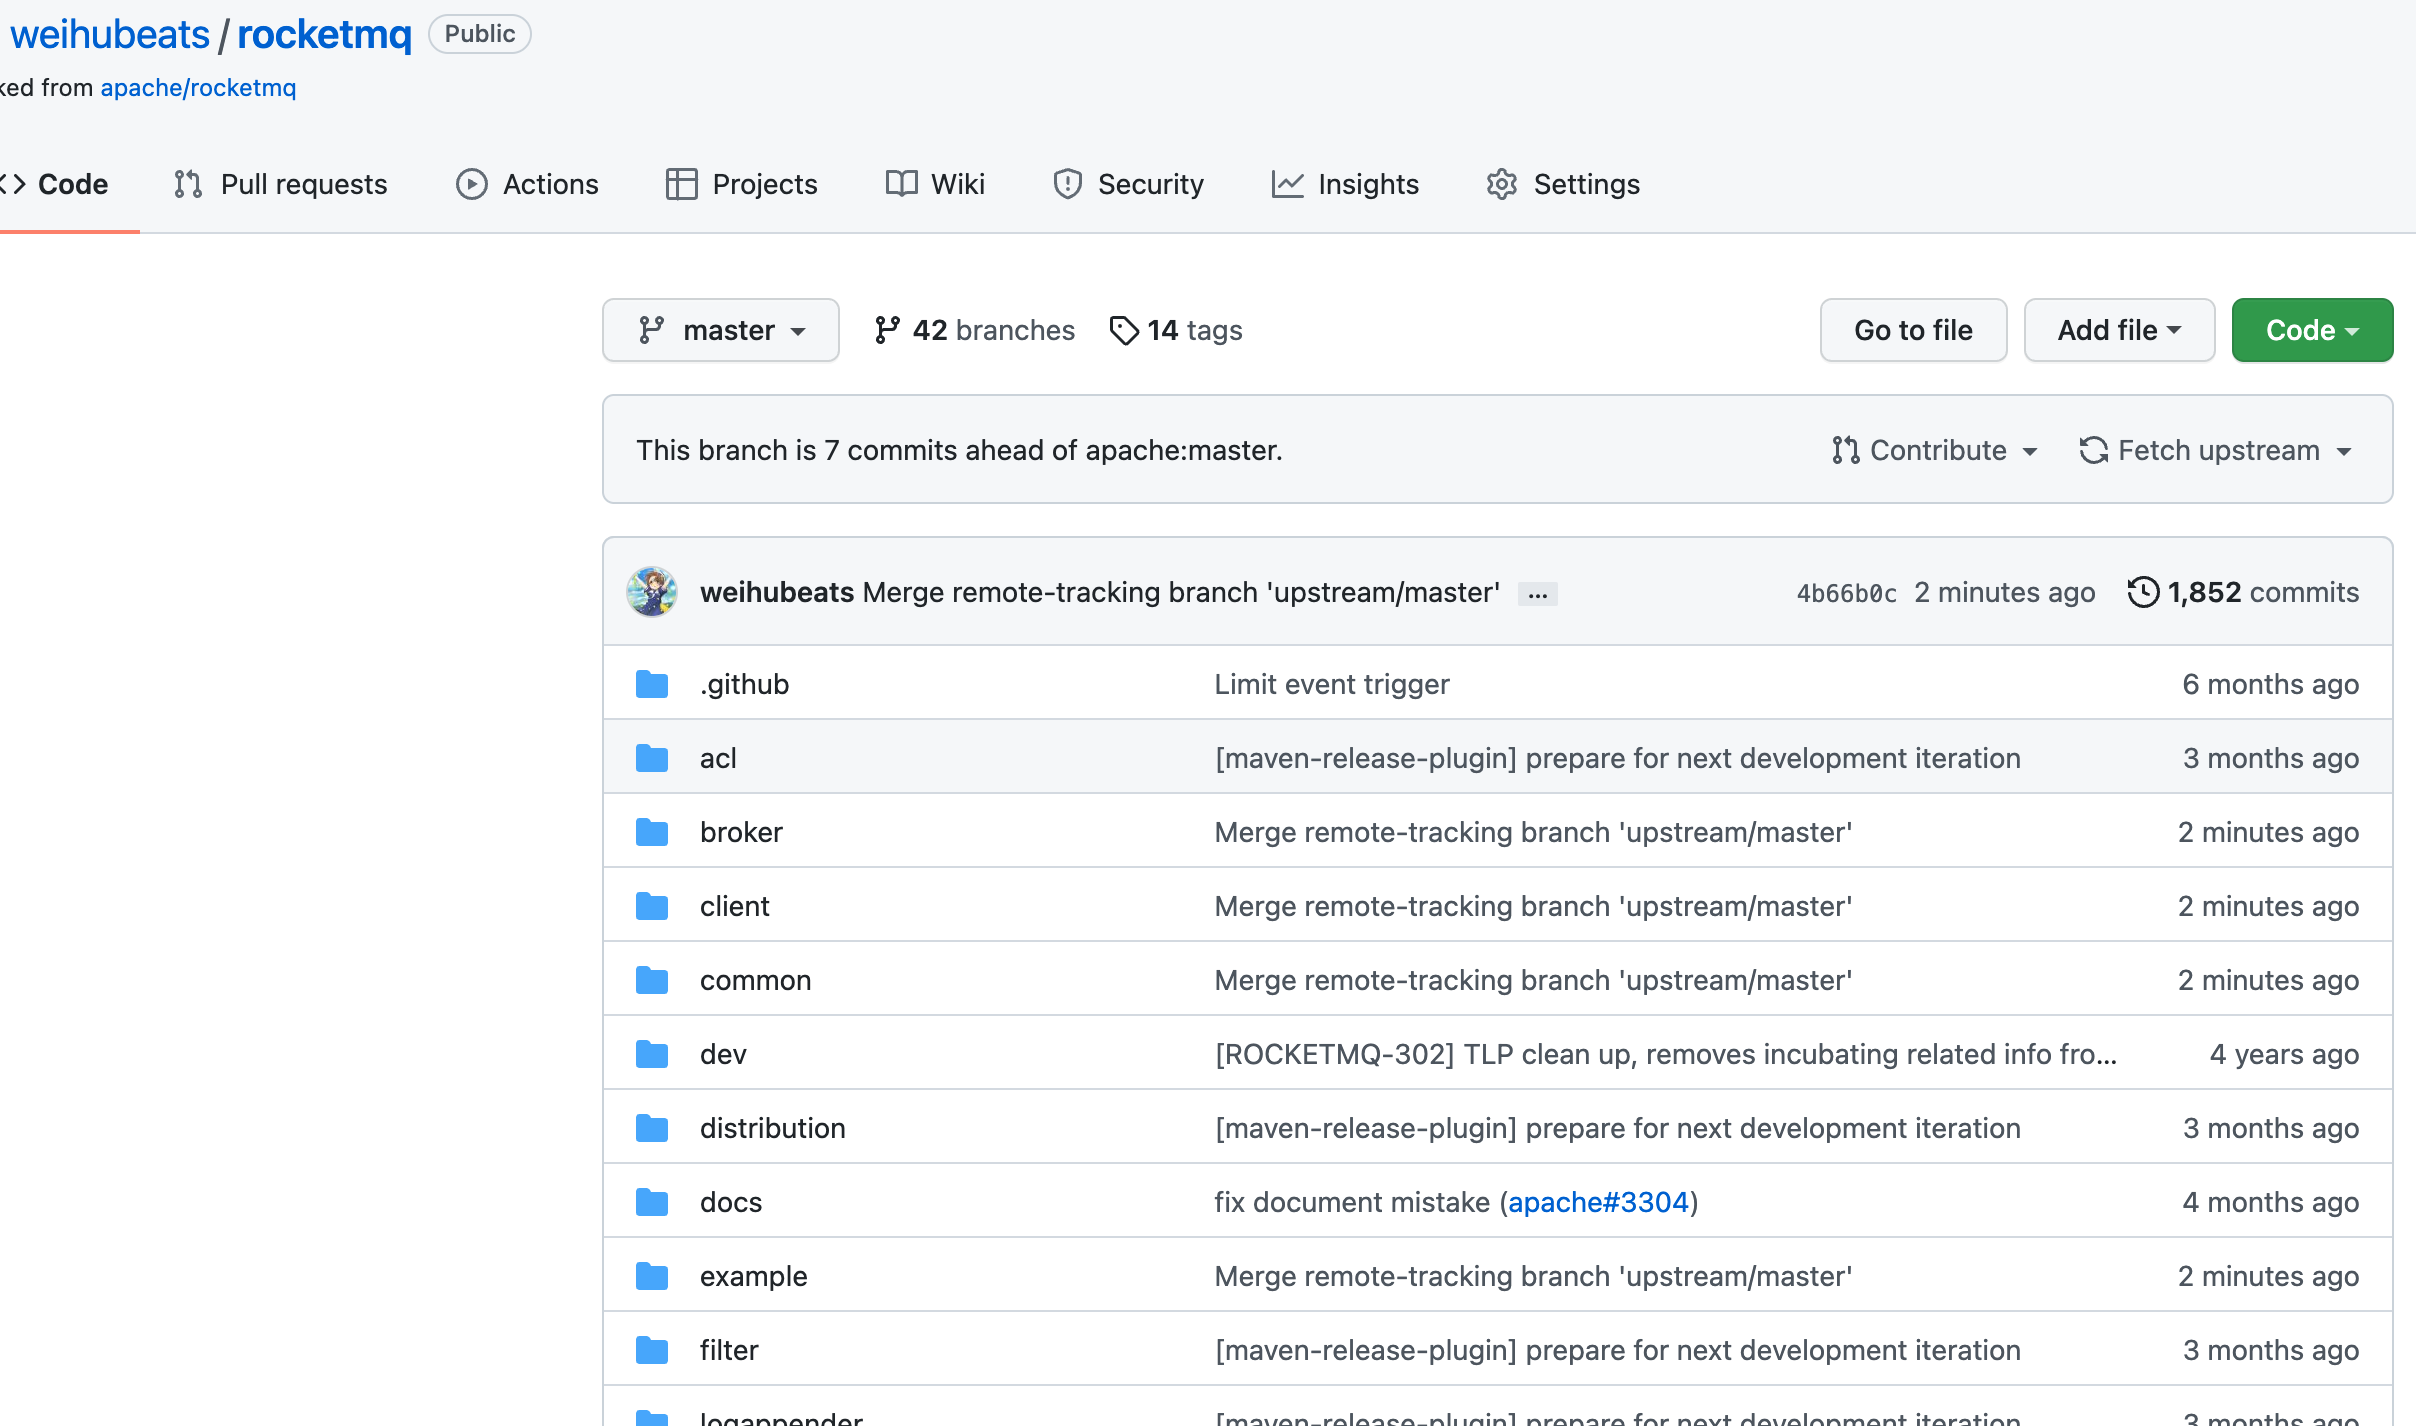2416x1426 pixels.
Task: Click folder icon beside distribution
Action: 652,1128
